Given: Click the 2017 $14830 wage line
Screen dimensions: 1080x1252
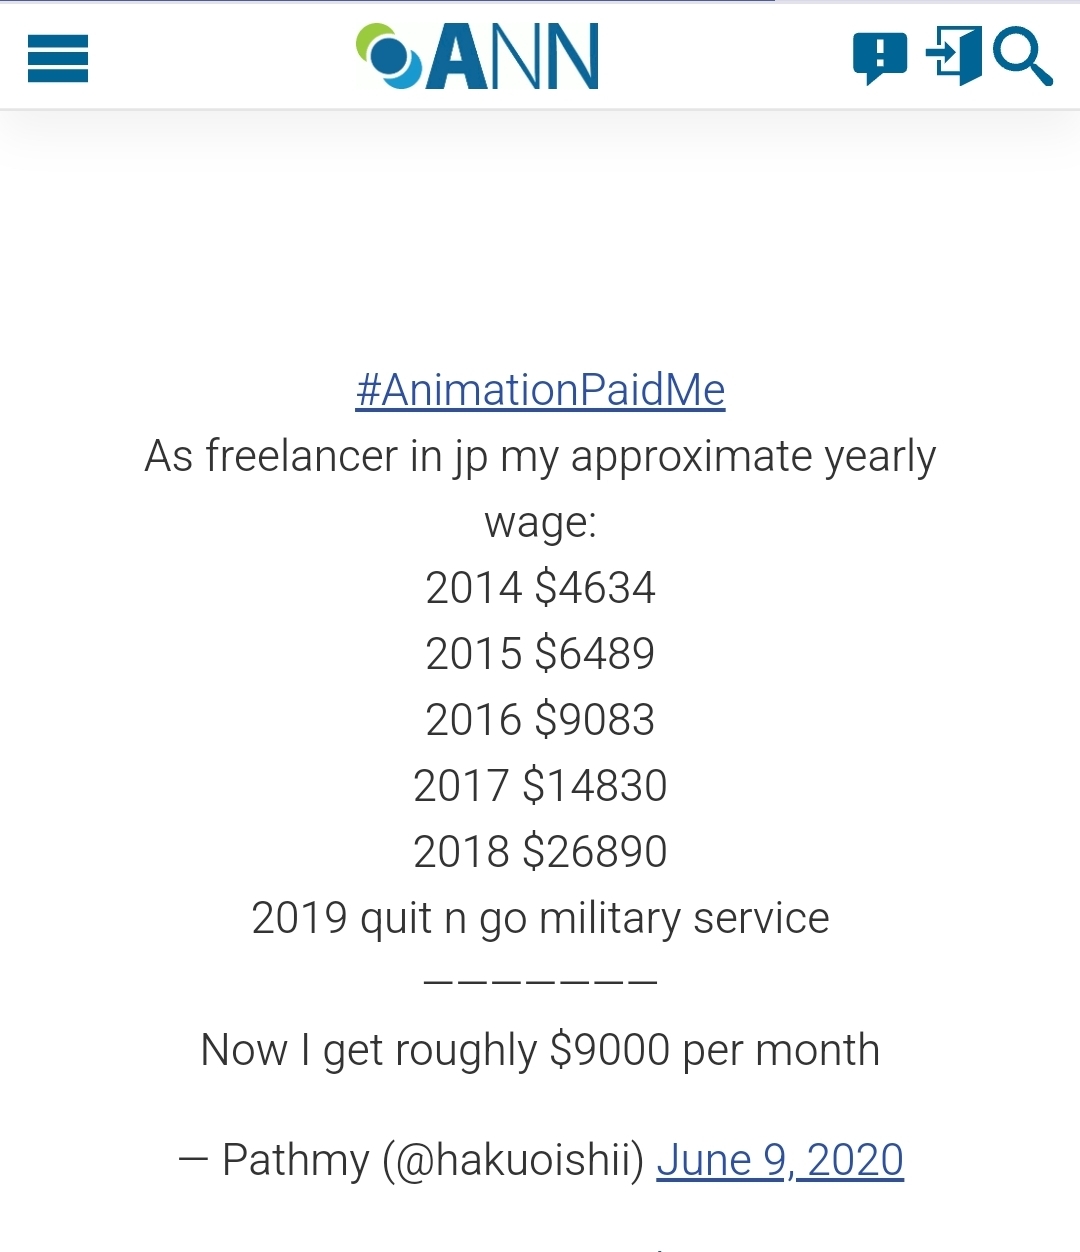Looking at the screenshot, I should coord(540,786).
